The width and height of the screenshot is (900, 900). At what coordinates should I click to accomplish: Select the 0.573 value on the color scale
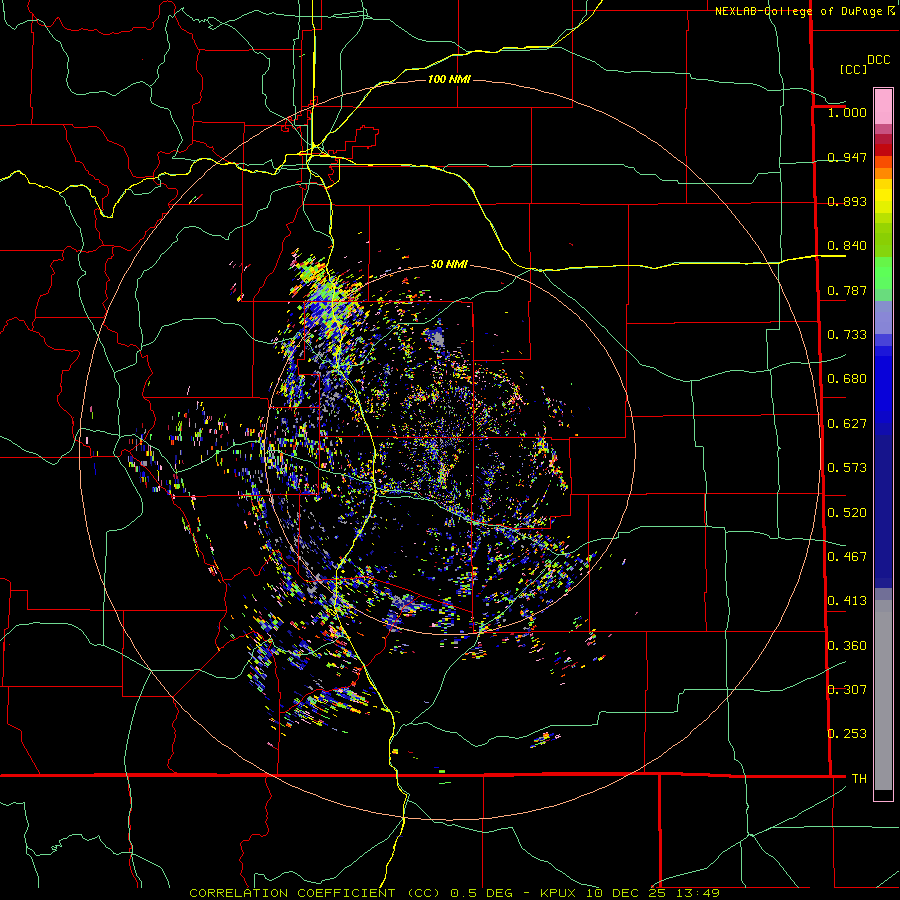(x=847, y=468)
